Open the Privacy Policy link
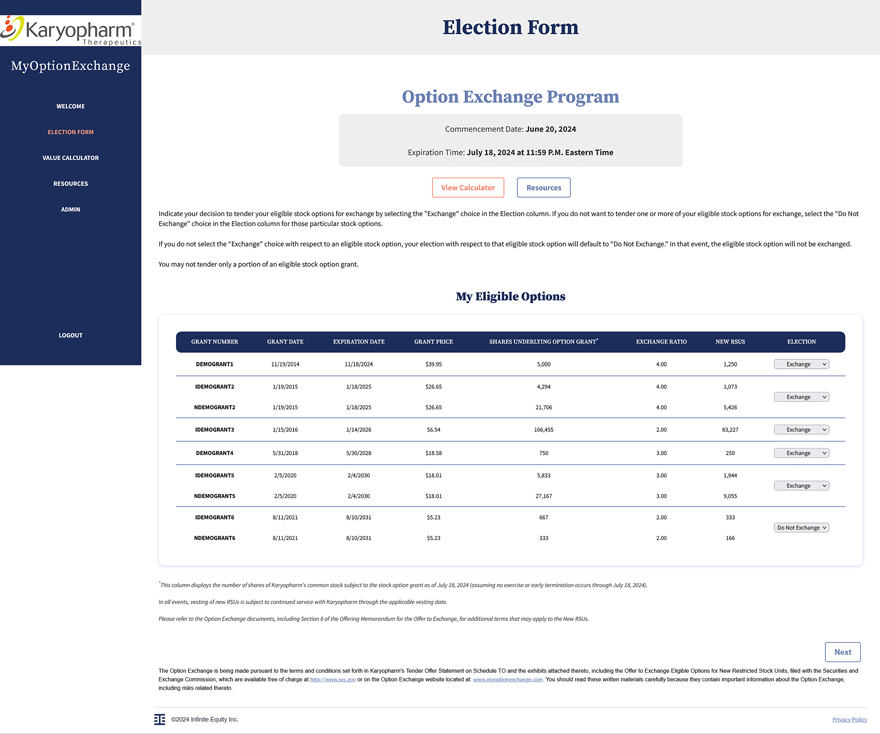The width and height of the screenshot is (880, 734). coord(849,720)
